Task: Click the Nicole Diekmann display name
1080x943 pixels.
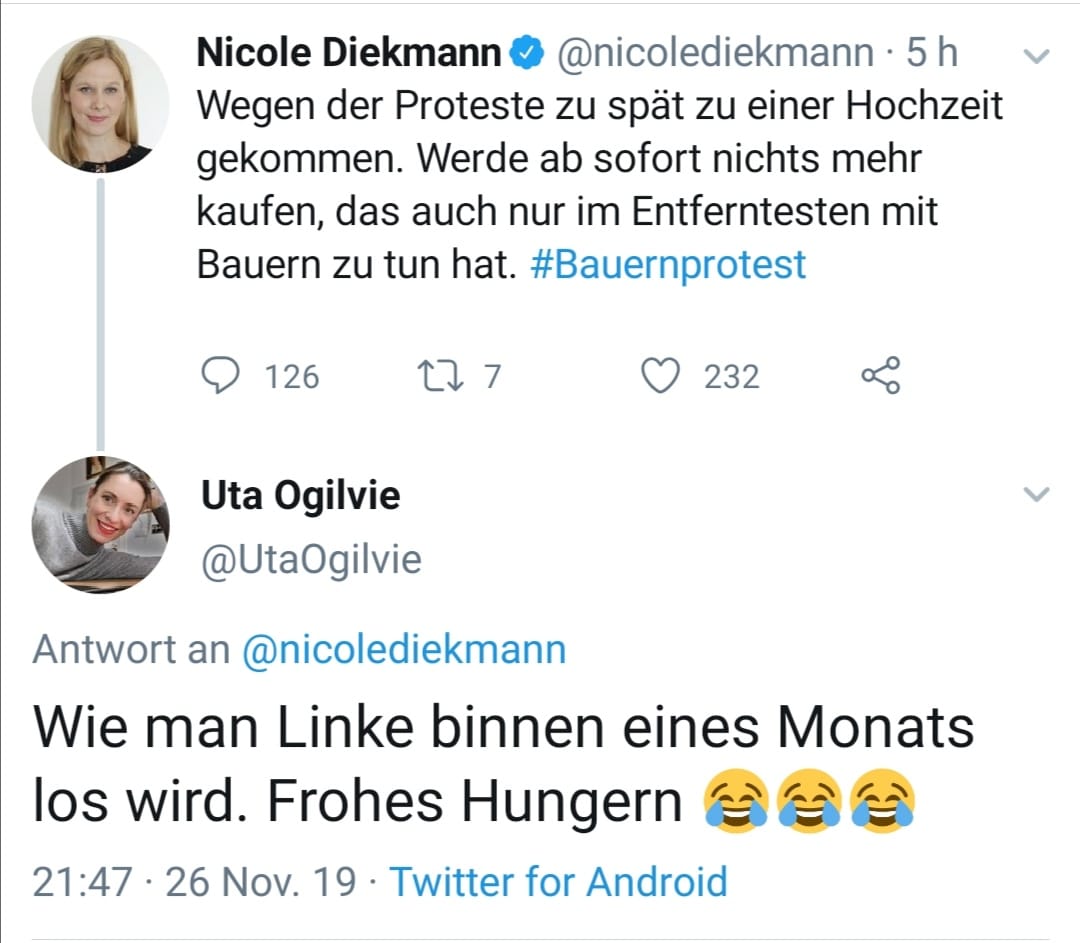Action: pos(348,54)
